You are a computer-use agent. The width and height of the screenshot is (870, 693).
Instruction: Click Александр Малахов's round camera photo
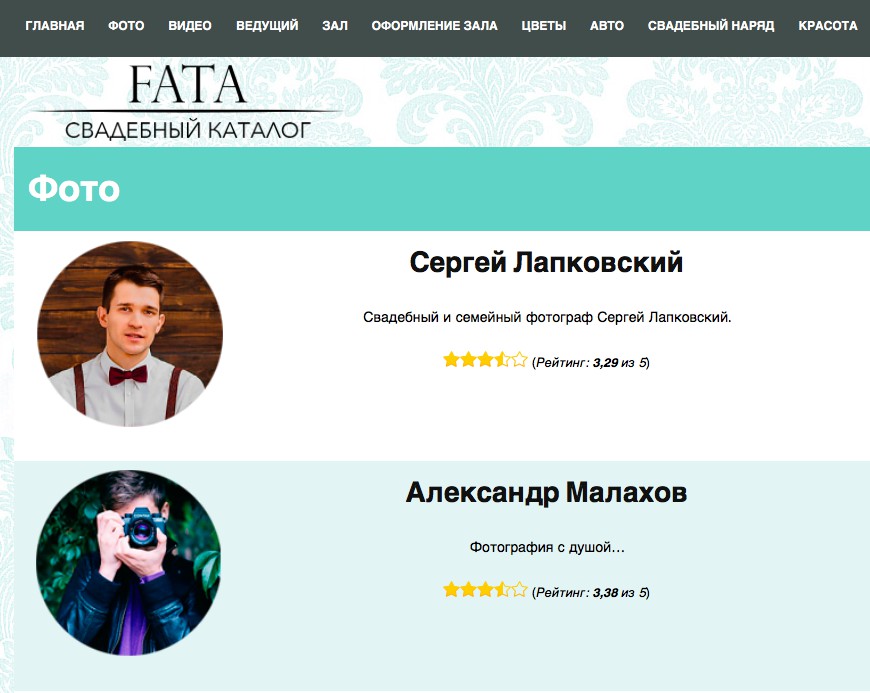click(129, 563)
